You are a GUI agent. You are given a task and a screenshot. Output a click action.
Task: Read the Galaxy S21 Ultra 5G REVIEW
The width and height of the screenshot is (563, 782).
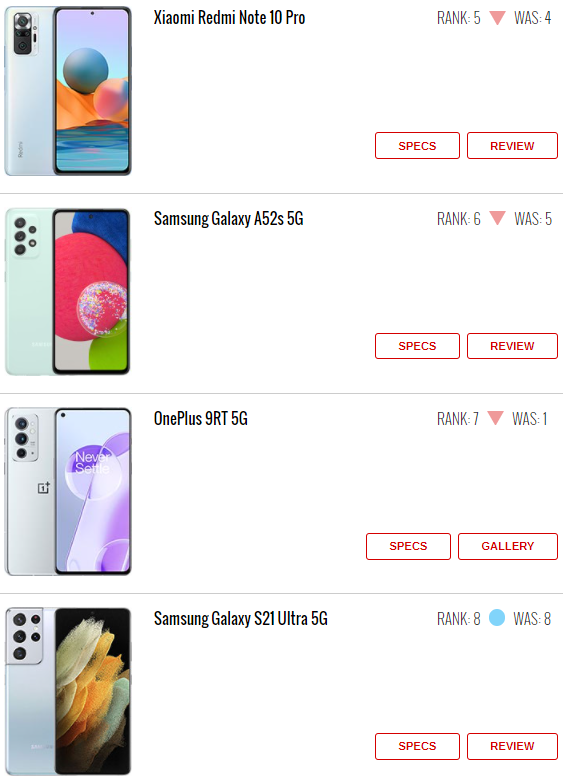coord(512,746)
